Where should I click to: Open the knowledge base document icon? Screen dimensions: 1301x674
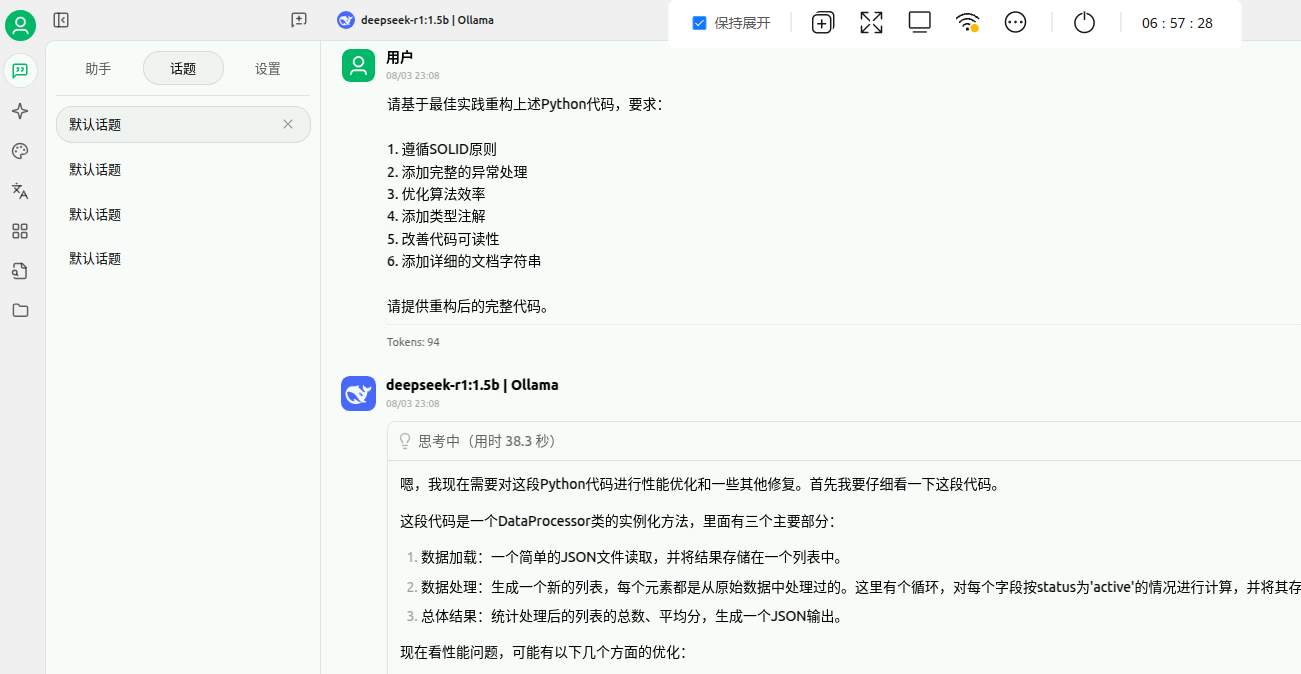click(x=20, y=271)
